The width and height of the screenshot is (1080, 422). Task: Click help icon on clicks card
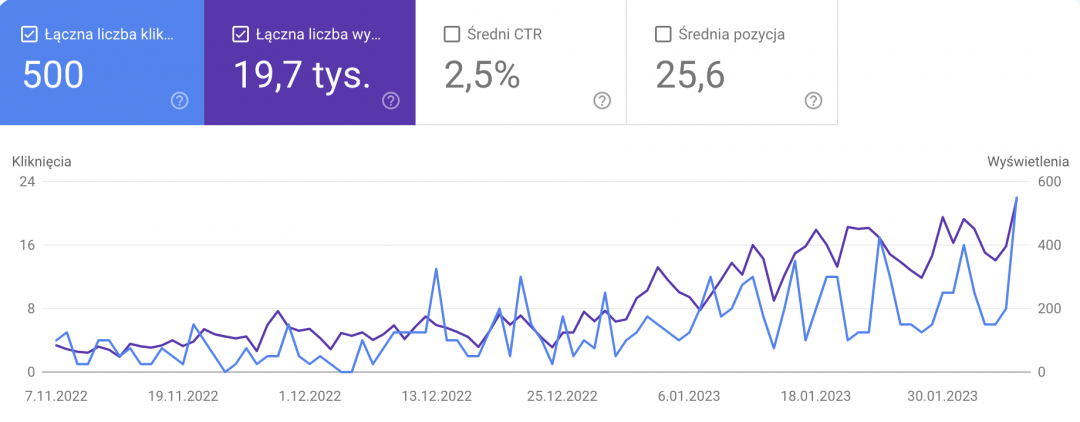[180, 100]
